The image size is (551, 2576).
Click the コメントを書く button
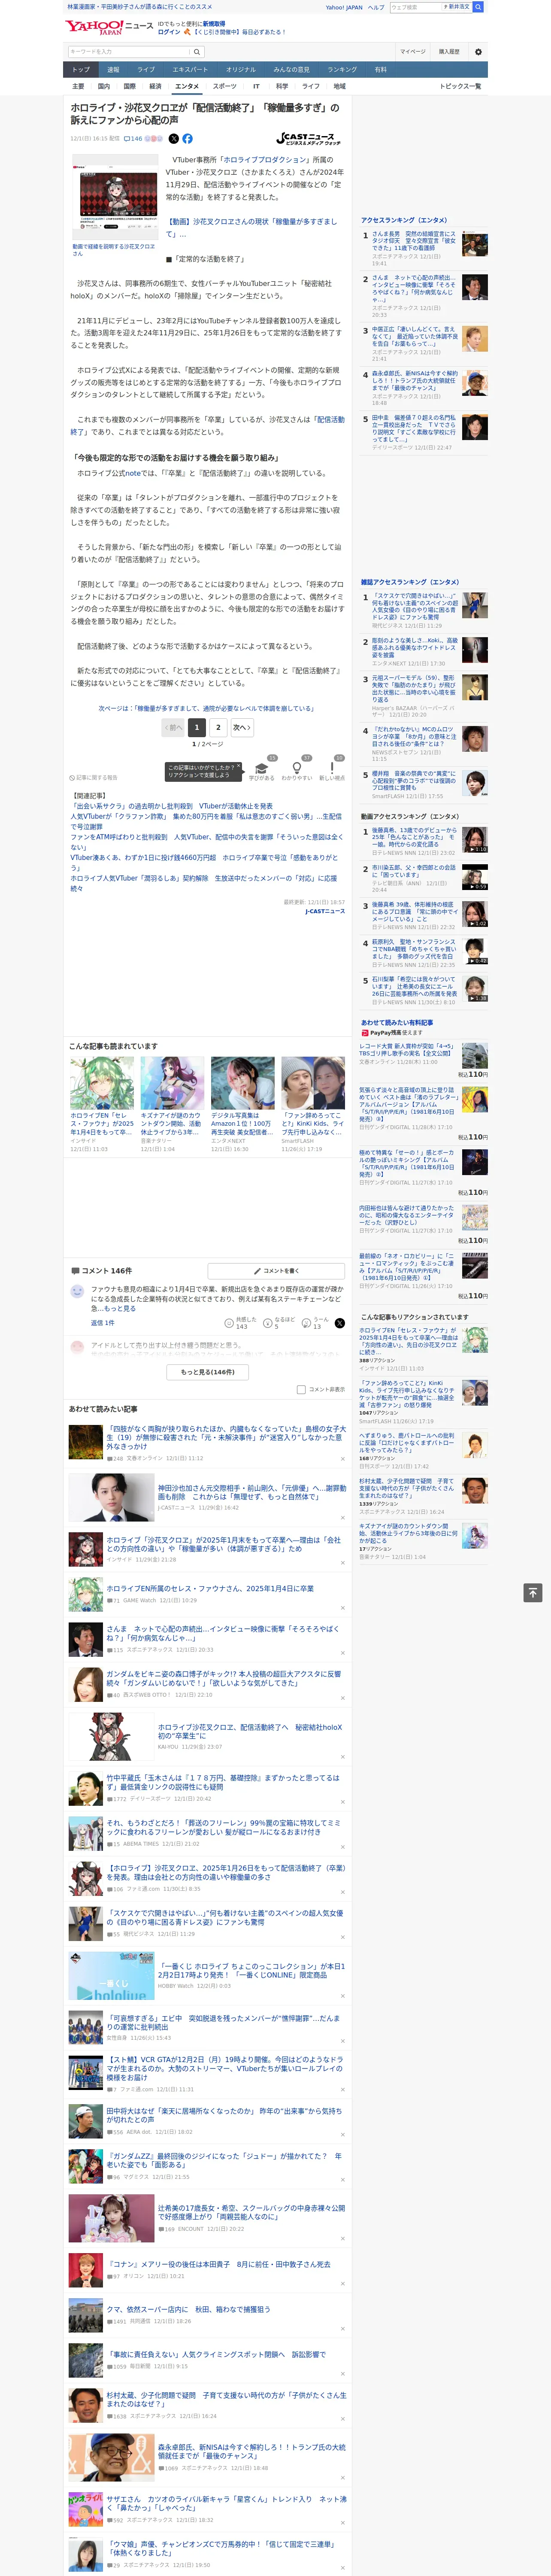pyautogui.click(x=276, y=1270)
